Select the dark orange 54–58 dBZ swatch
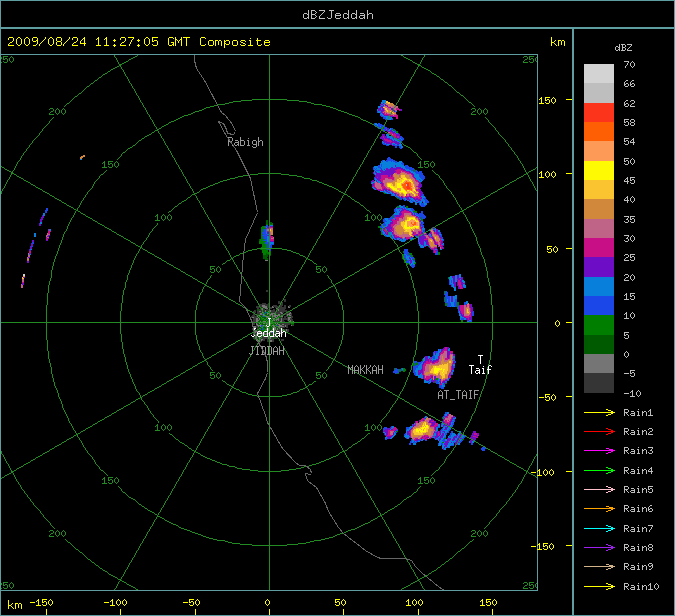675x616 pixels. (x=599, y=132)
